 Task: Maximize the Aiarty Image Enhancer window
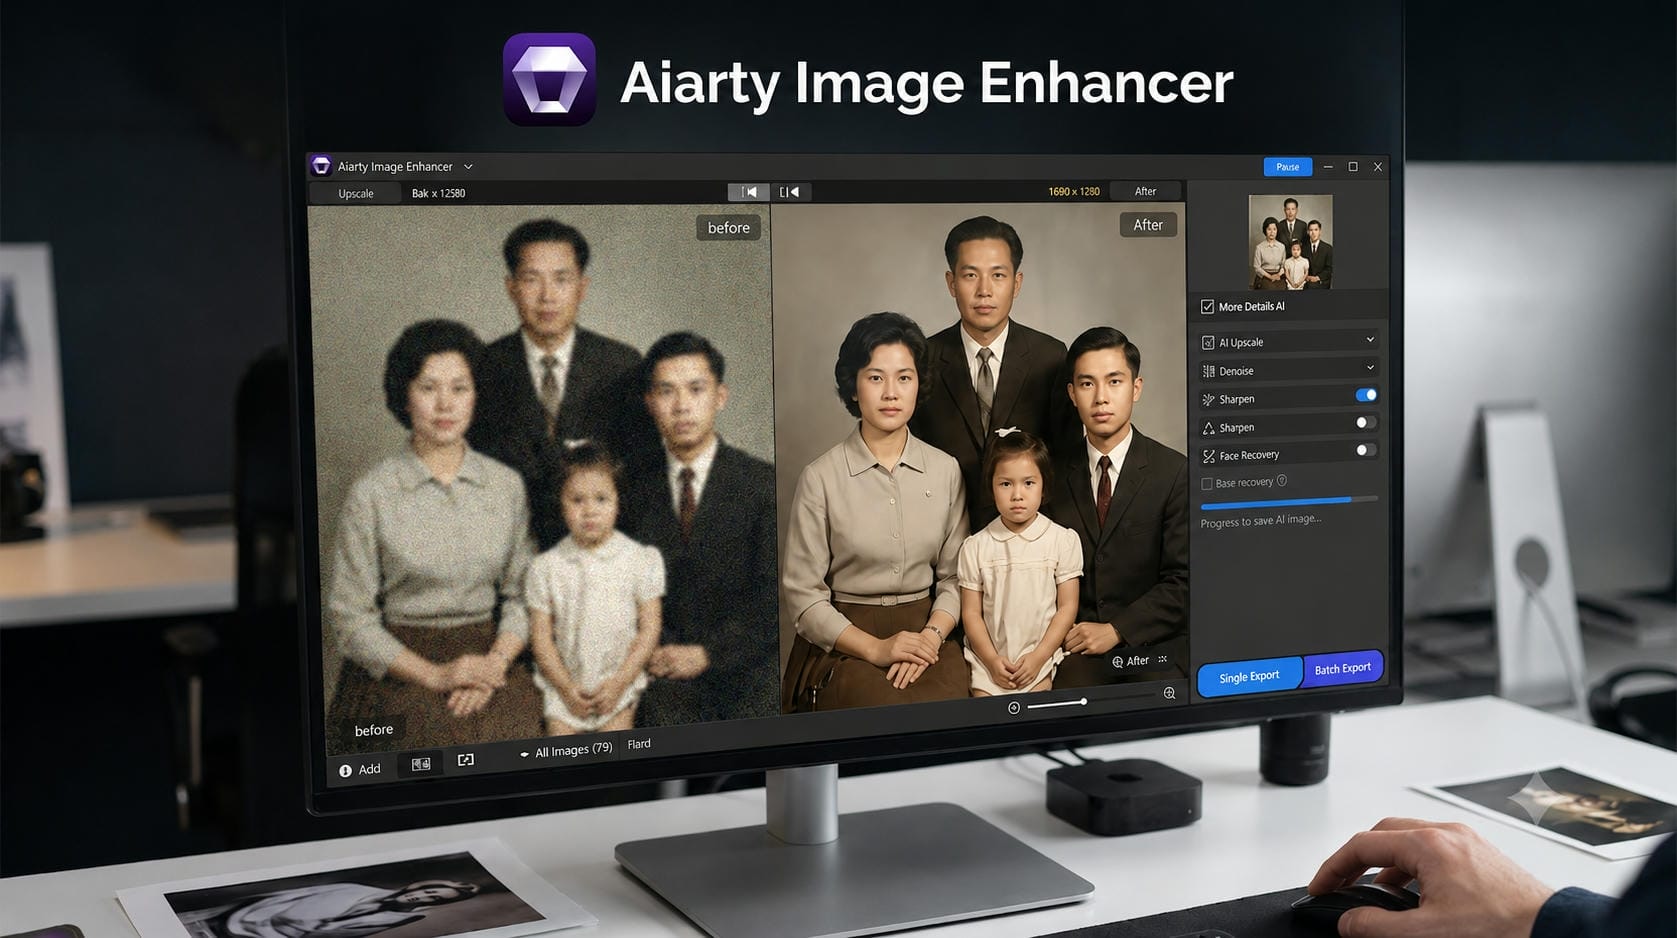1353,167
